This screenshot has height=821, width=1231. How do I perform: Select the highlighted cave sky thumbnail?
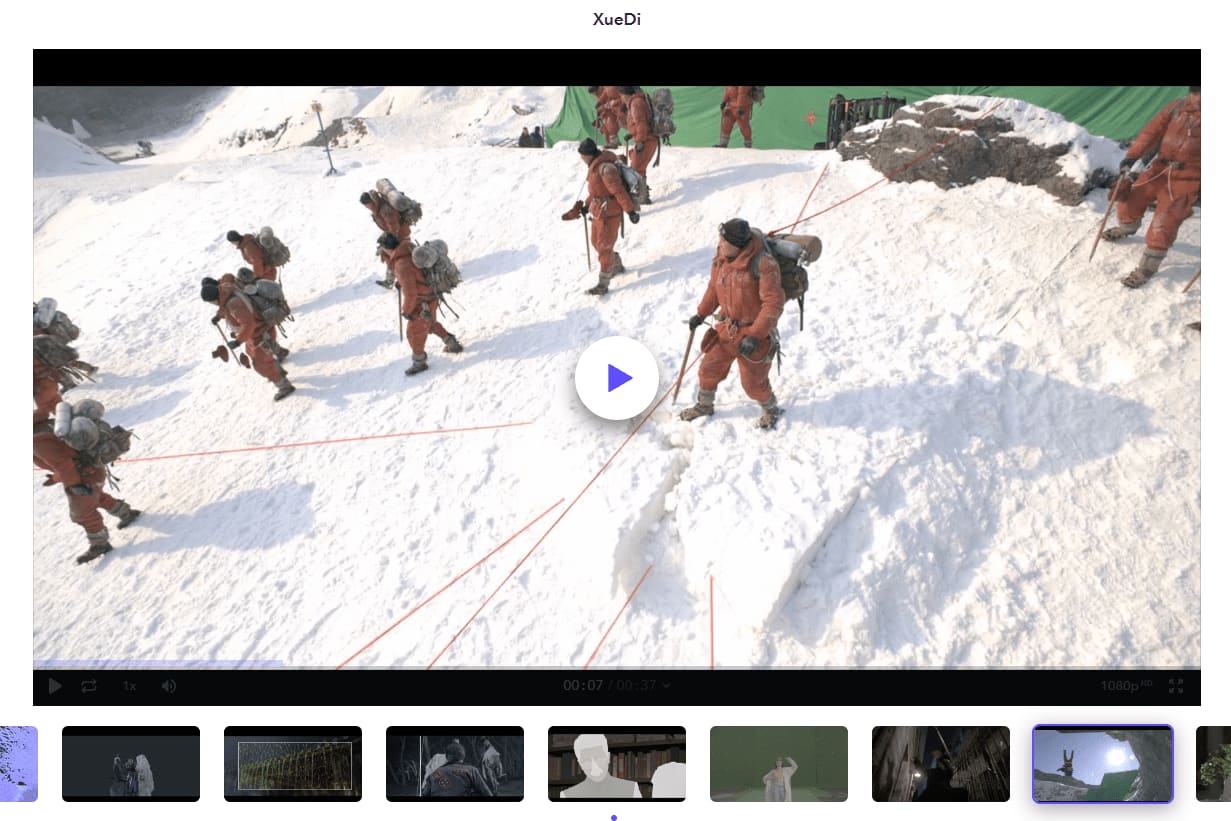[1102, 764]
